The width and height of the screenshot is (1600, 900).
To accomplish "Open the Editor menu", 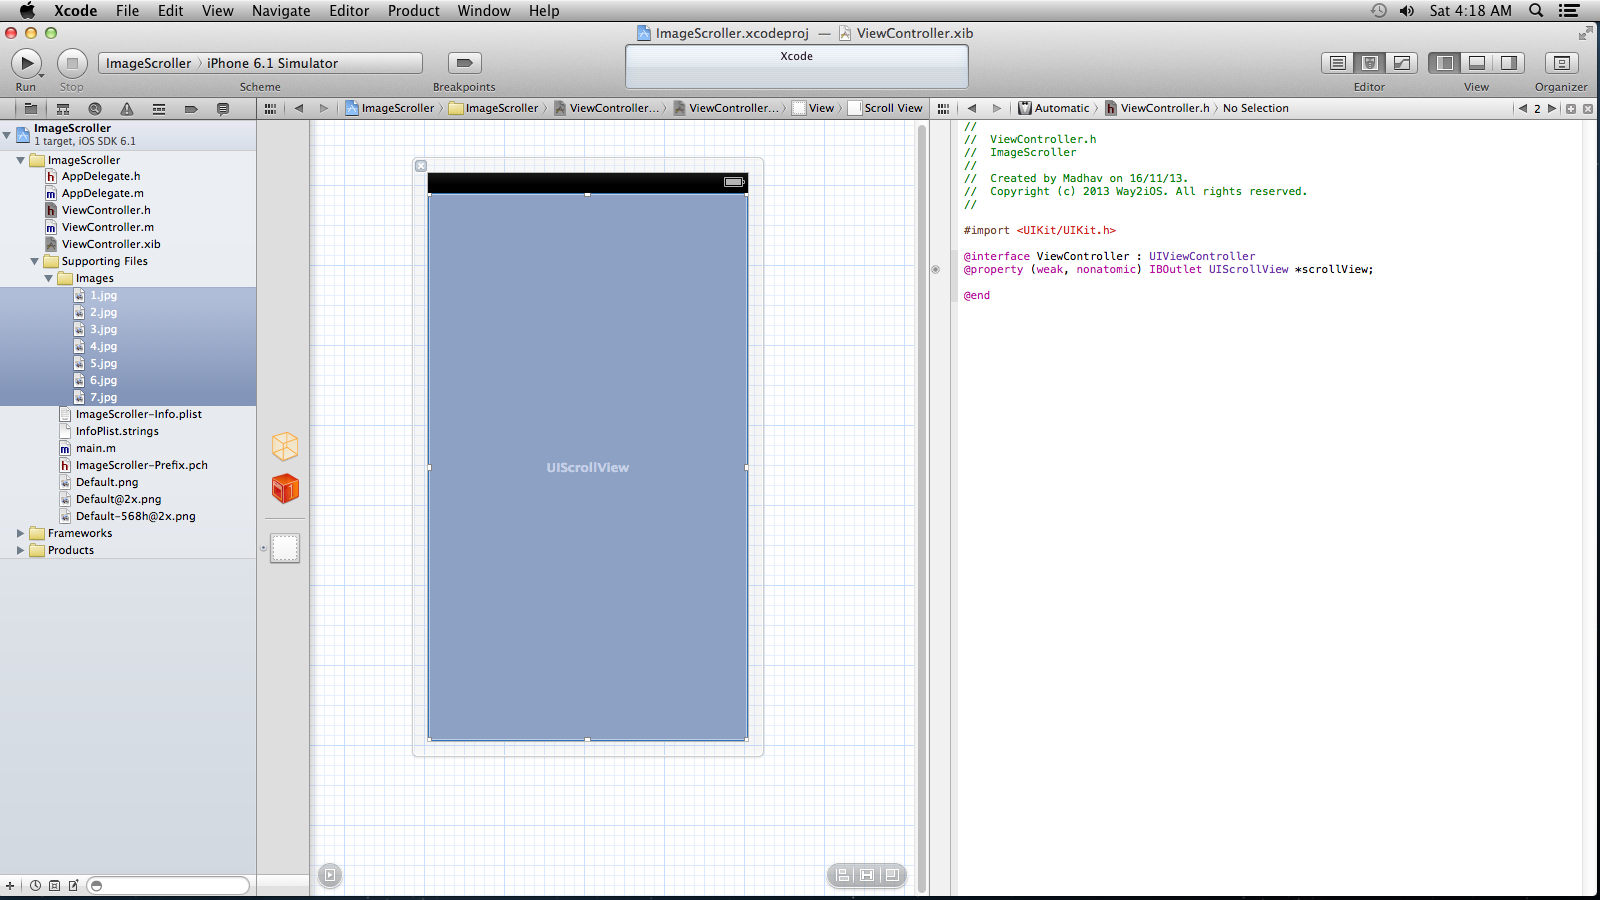I will [x=349, y=11].
